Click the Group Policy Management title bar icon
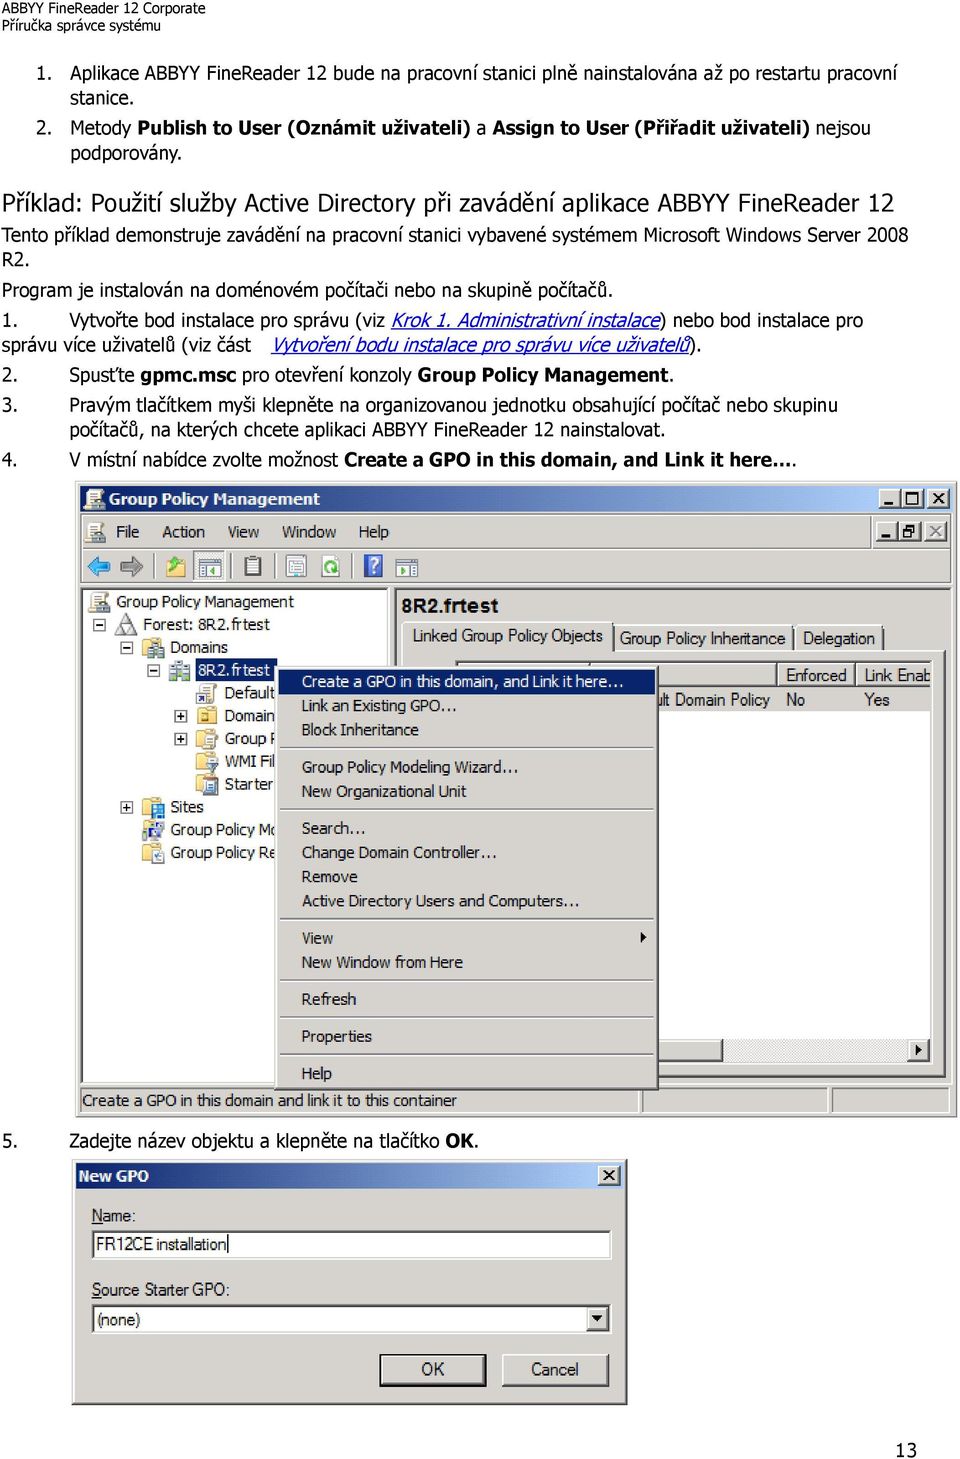Viewport: 960px width, 1459px height. [x=94, y=498]
